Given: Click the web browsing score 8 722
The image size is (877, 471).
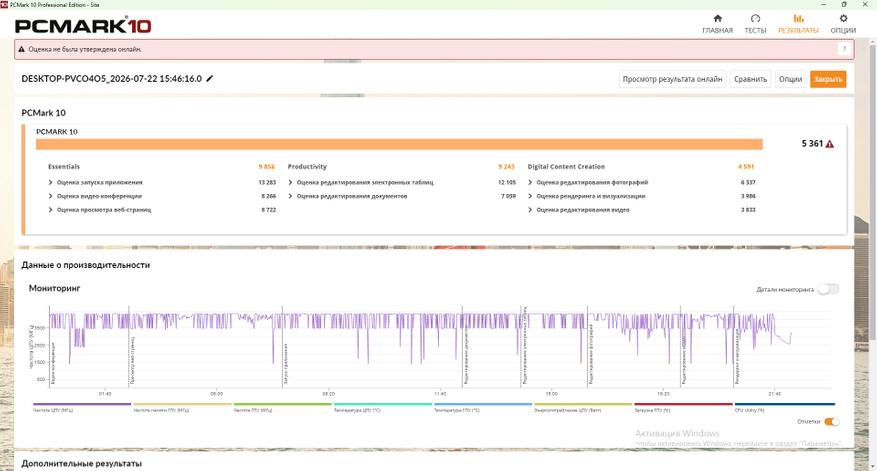Looking at the screenshot, I should coord(268,210).
